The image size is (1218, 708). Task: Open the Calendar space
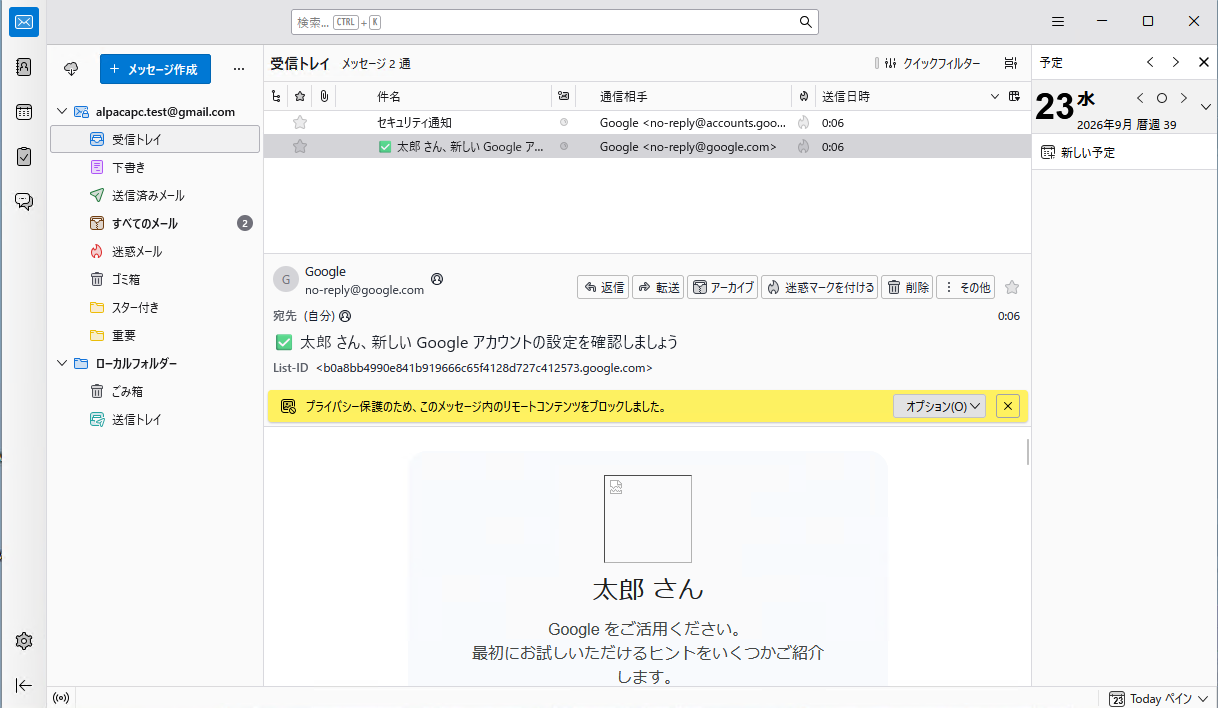24,112
